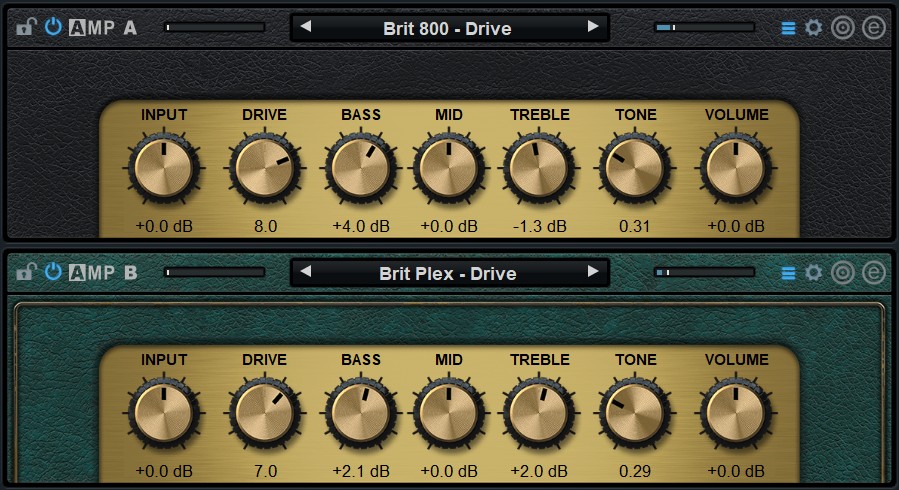Select previous preset before Brit Plex - Drive
Image resolution: width=899 pixels, height=490 pixels.
[306, 272]
